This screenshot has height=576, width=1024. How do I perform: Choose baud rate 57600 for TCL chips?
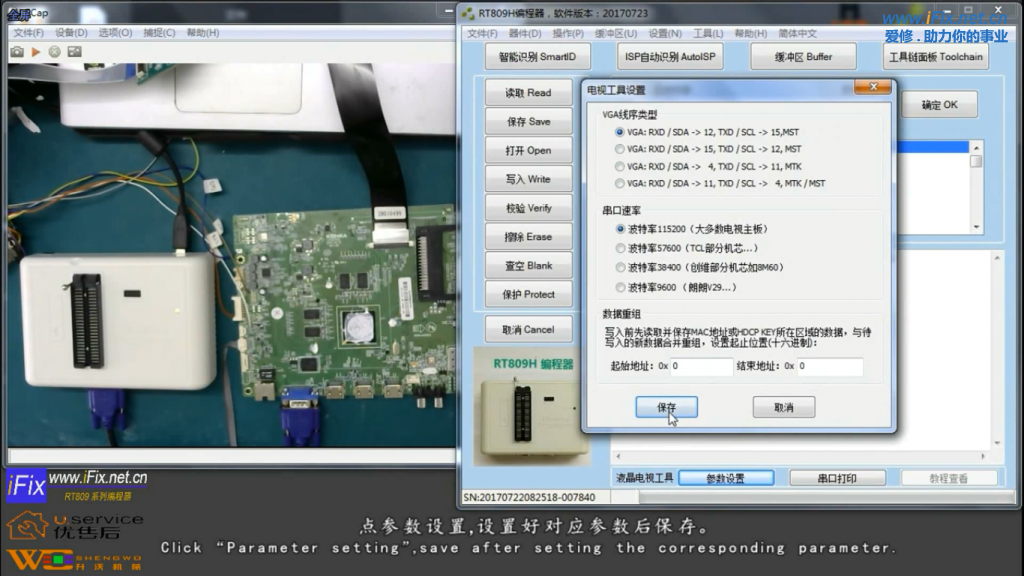pyautogui.click(x=620, y=248)
